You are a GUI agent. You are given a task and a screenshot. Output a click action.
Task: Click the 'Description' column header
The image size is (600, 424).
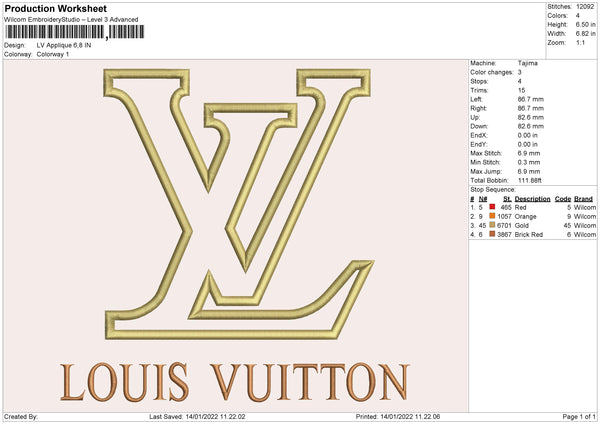532,199
